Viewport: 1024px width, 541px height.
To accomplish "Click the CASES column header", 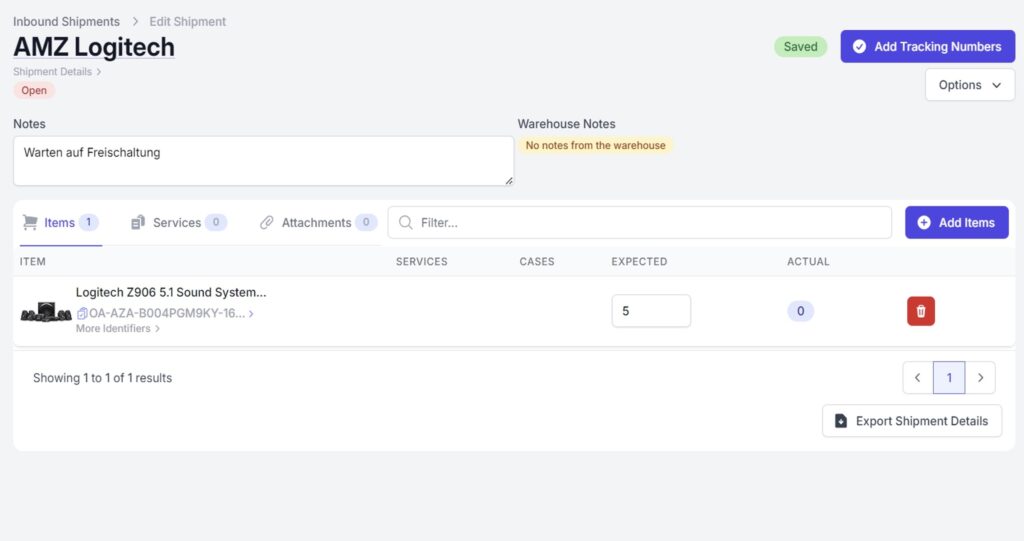I will [537, 261].
